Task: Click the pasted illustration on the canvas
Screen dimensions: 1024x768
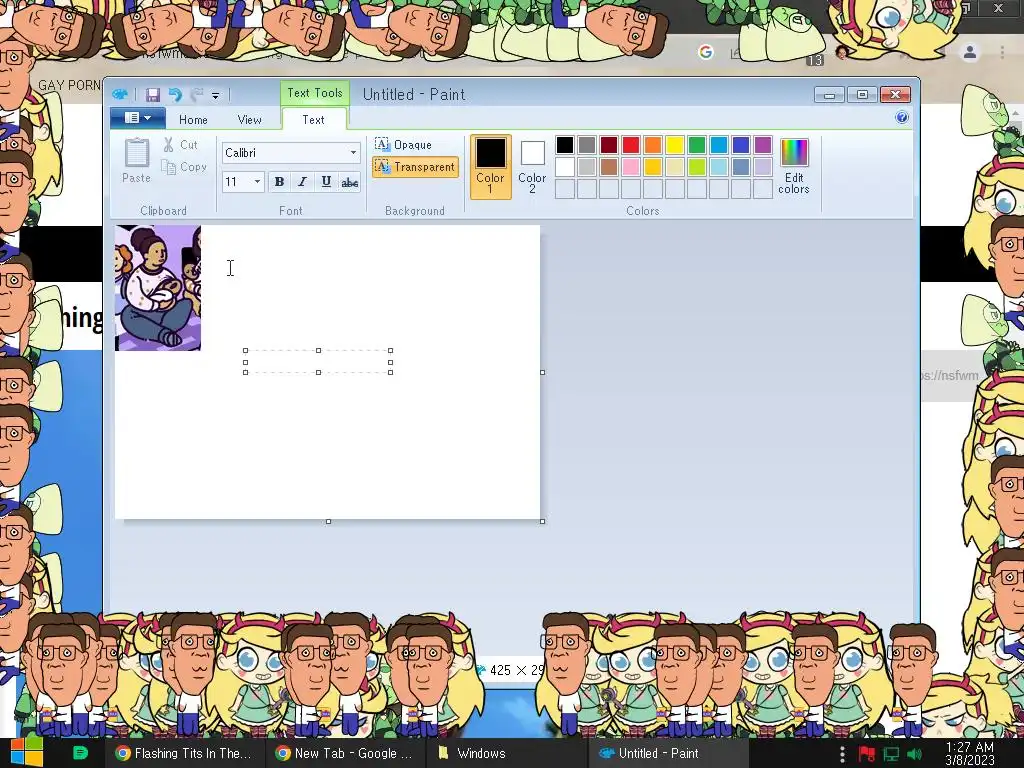Action: click(x=158, y=287)
